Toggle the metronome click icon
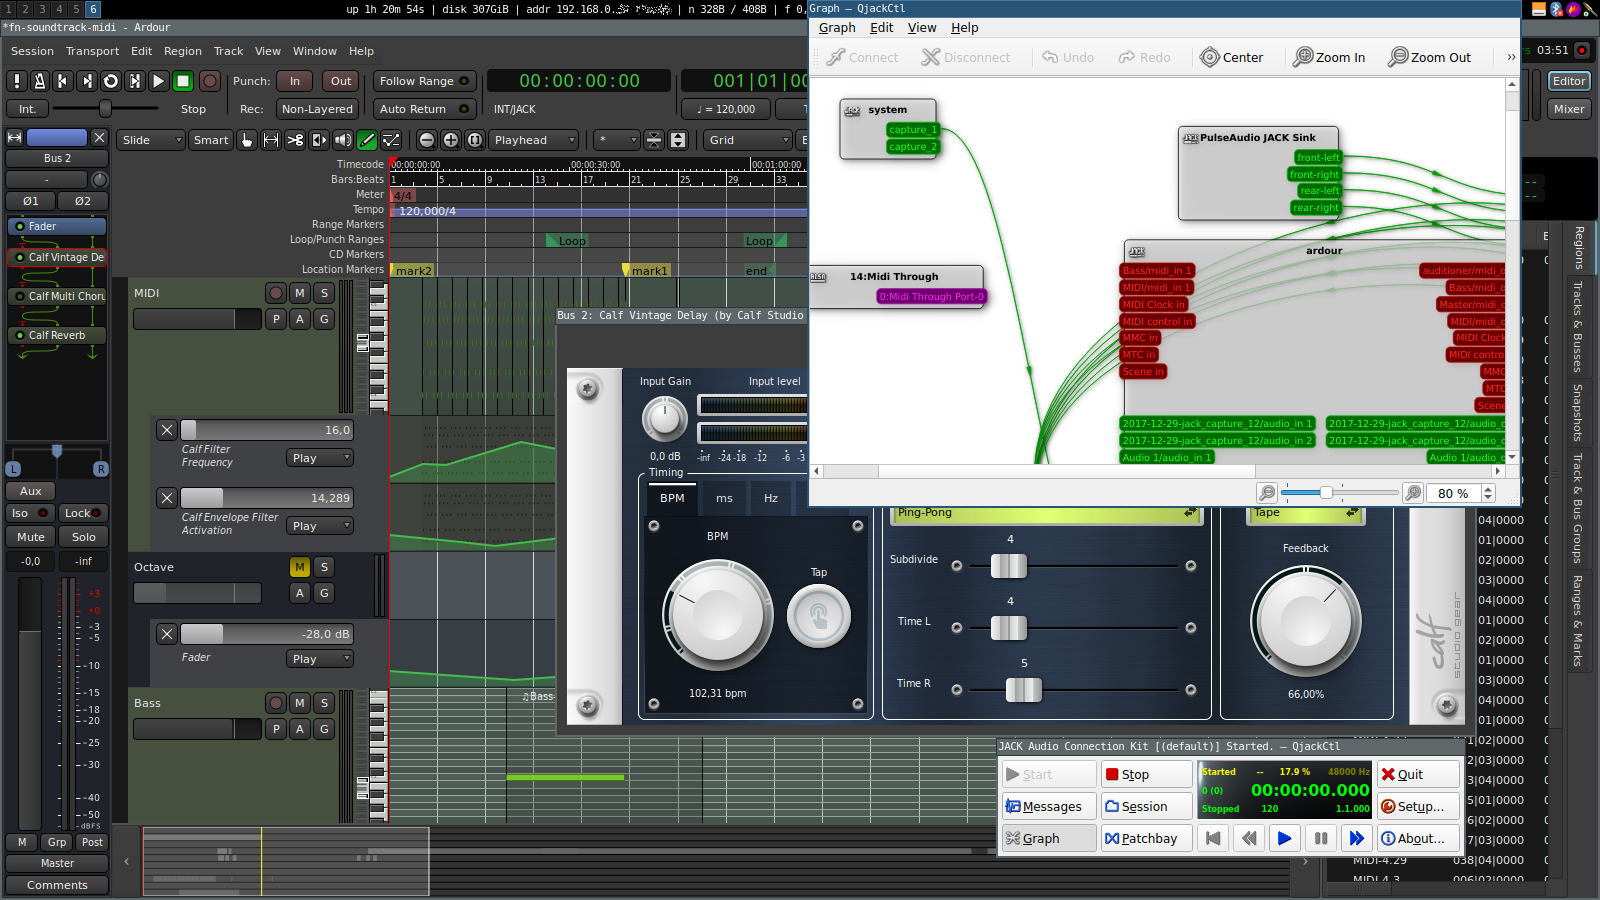Image resolution: width=1600 pixels, height=900 pixels. click(40, 81)
